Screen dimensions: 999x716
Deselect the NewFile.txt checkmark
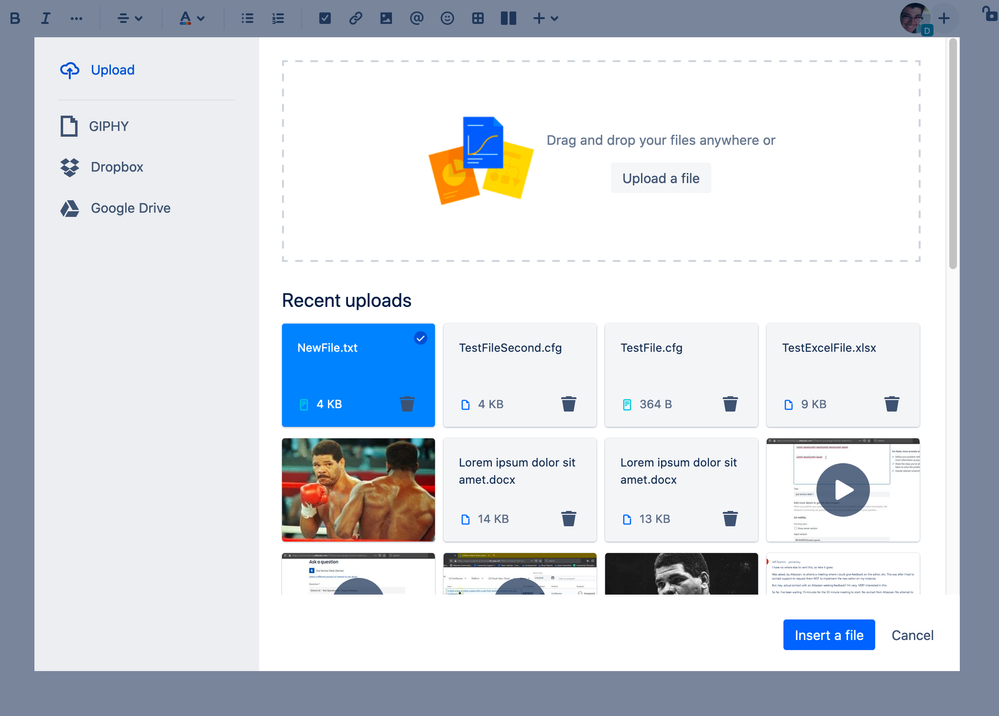tap(420, 338)
